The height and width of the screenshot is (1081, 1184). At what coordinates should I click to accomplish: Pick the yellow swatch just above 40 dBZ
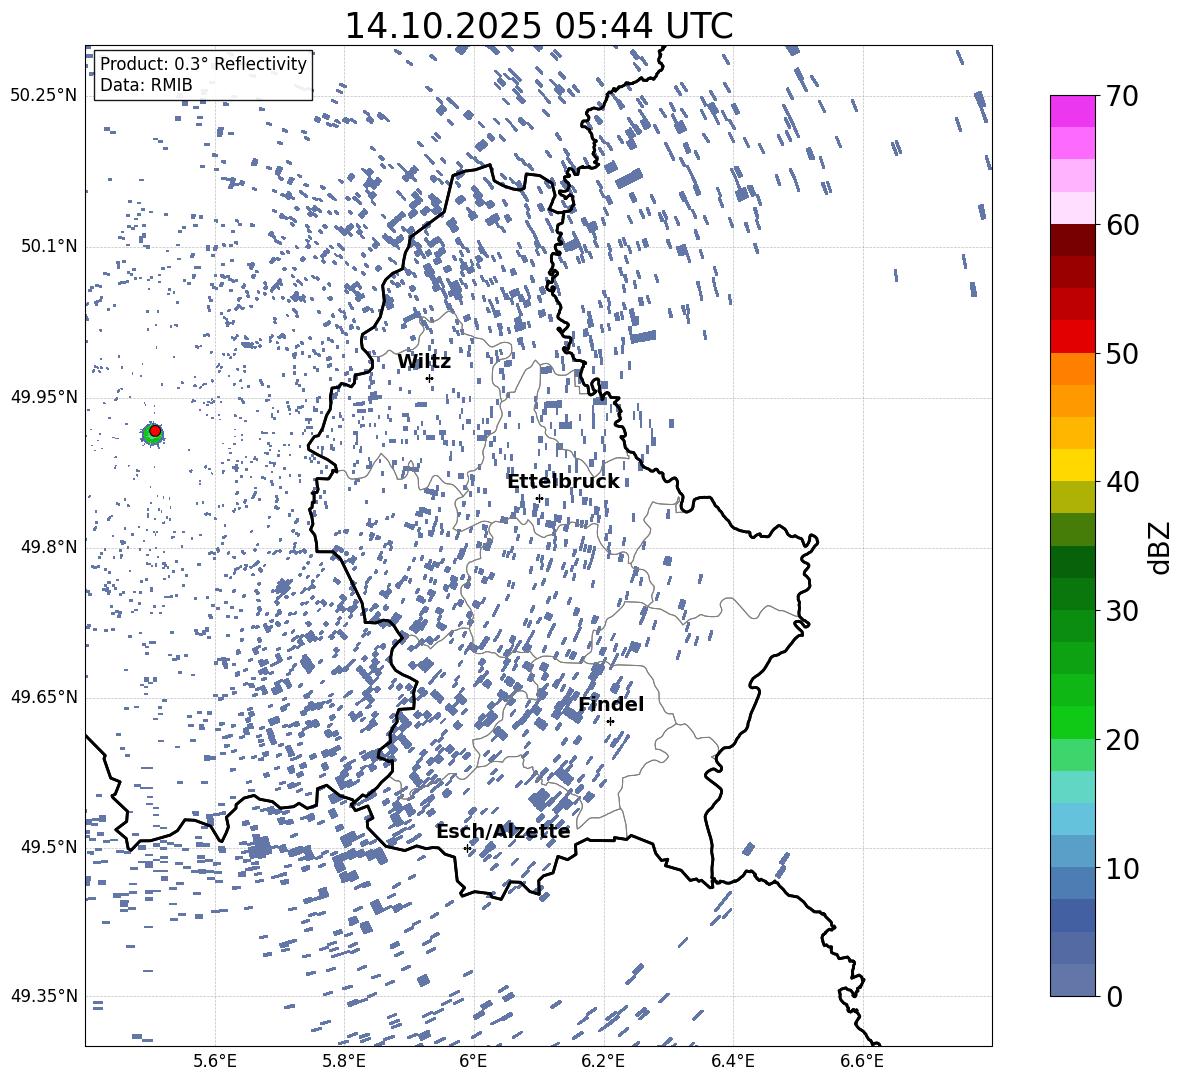[1073, 465]
